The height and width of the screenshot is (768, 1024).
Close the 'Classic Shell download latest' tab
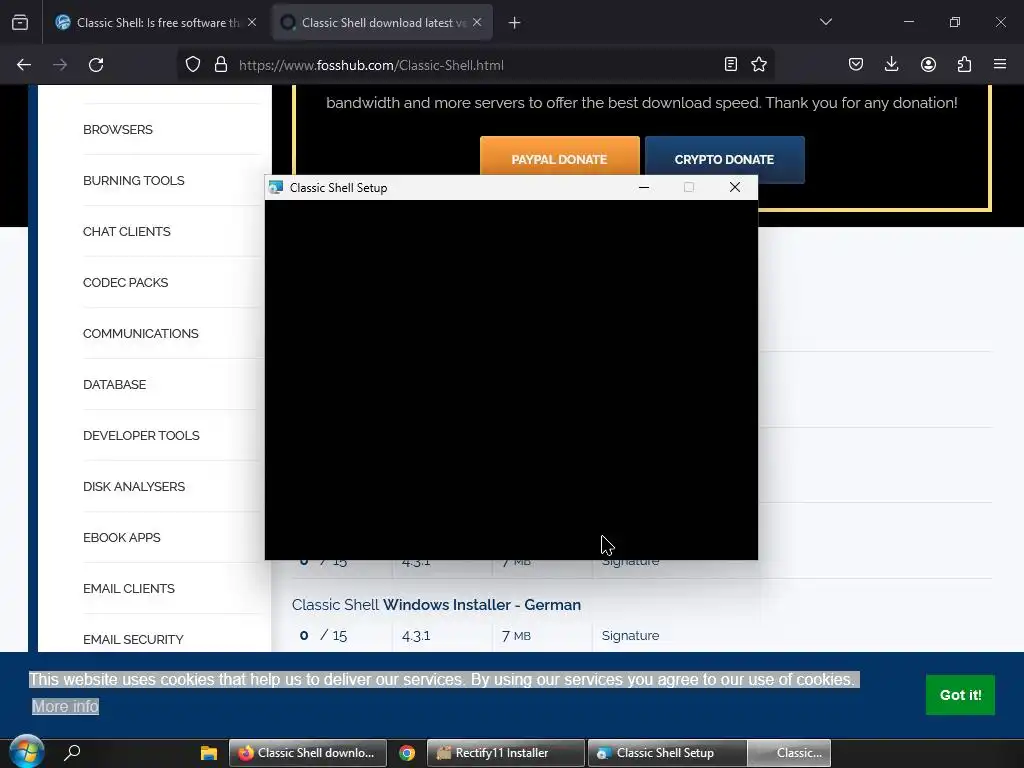[x=477, y=22]
